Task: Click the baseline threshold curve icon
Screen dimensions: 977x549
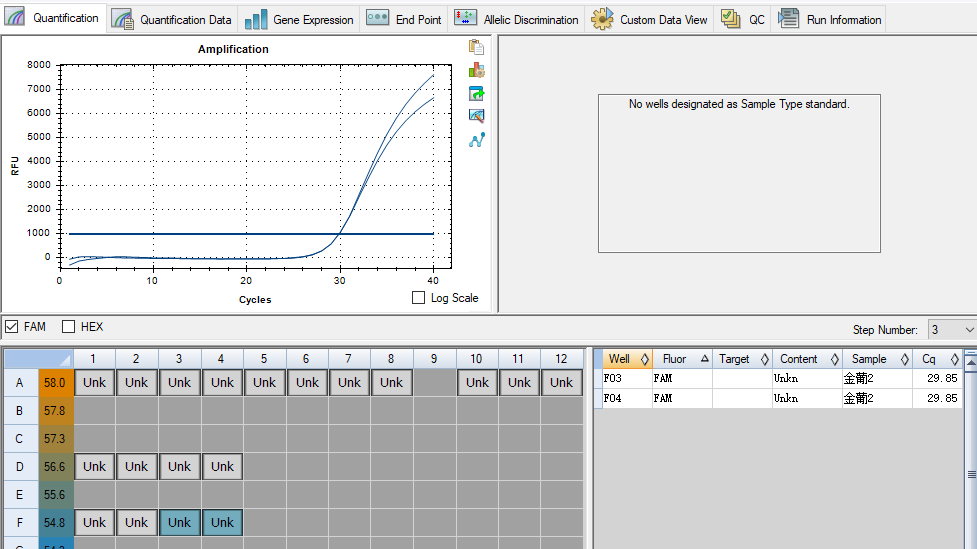Action: (x=477, y=140)
